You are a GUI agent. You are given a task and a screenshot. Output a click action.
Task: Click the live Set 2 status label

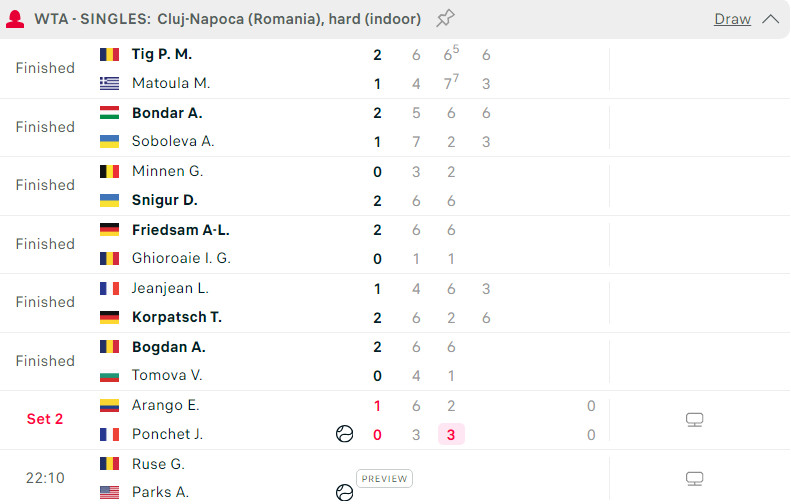45,419
